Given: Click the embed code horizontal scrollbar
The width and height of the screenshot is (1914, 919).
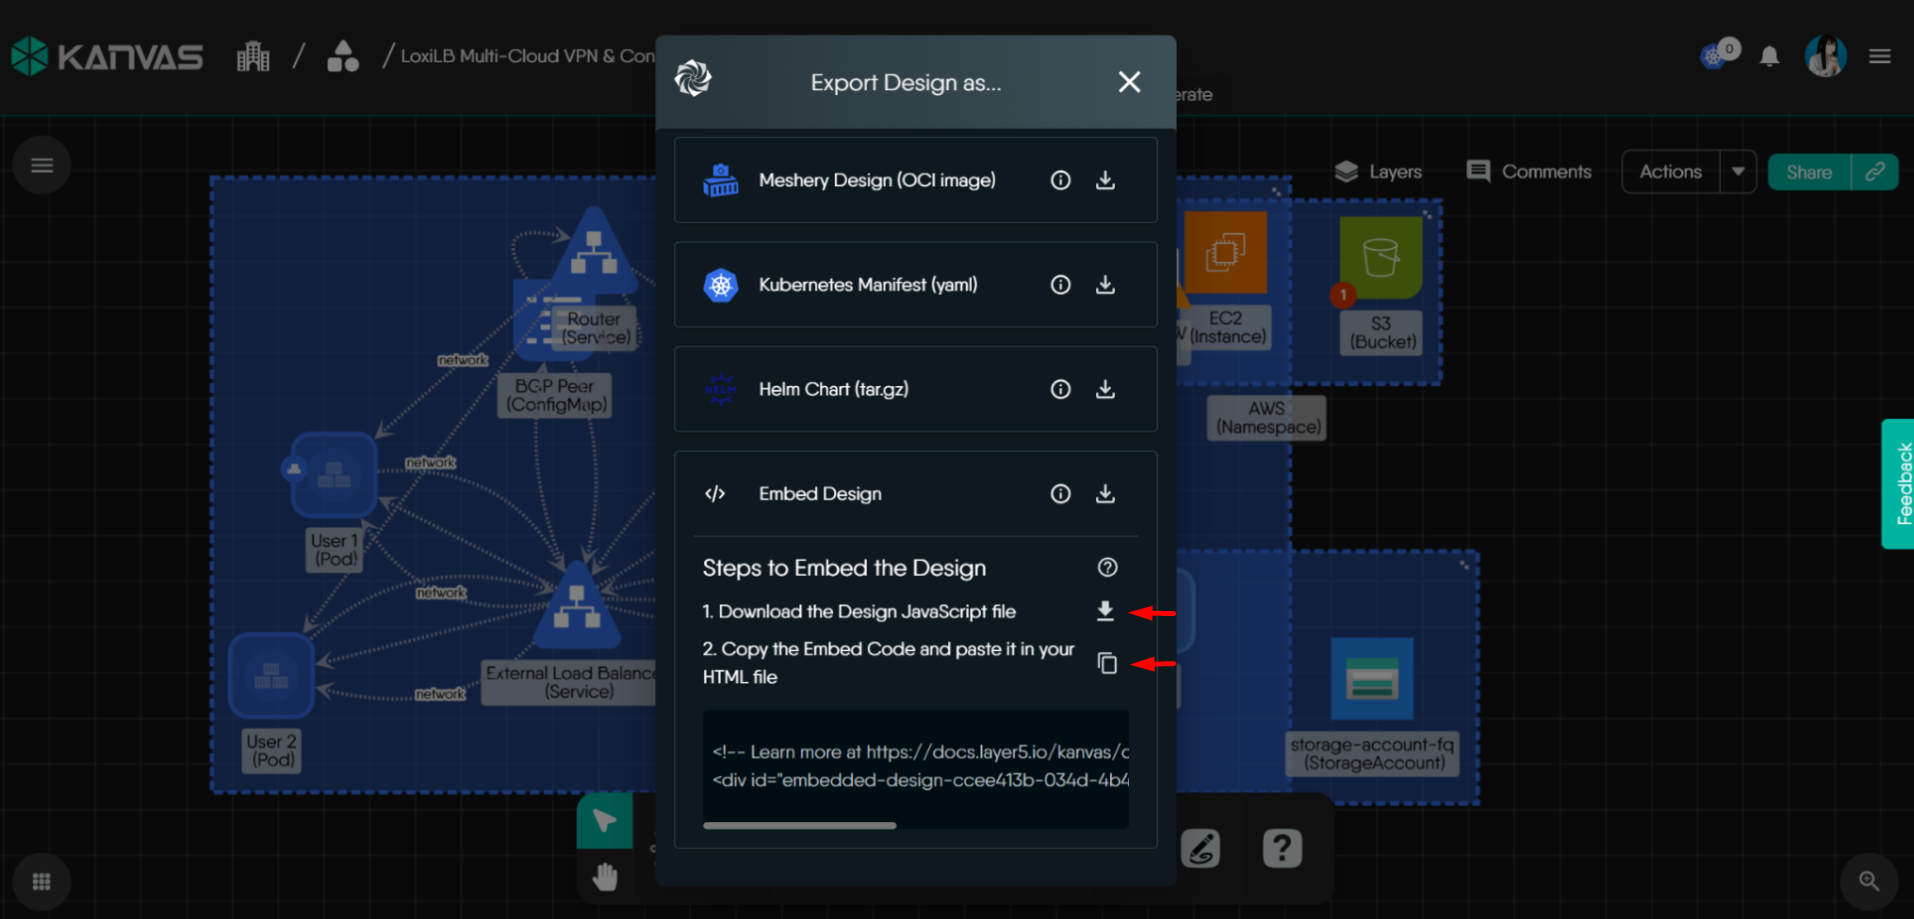Looking at the screenshot, I should click(x=799, y=826).
